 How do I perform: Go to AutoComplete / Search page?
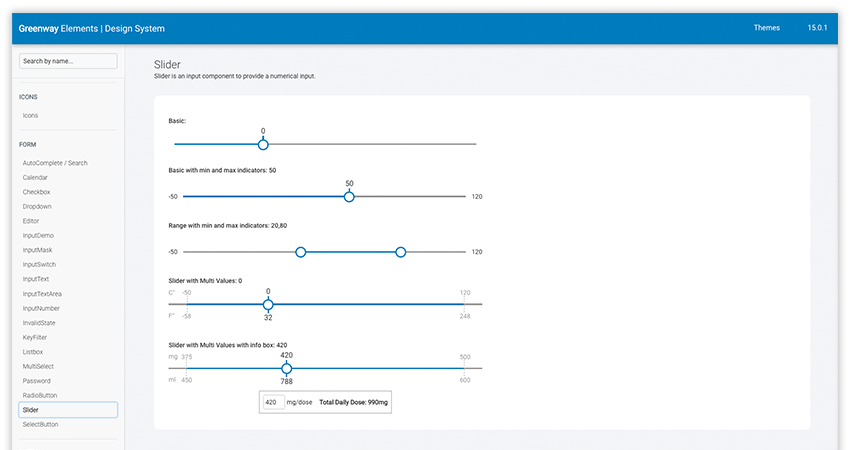(55, 163)
